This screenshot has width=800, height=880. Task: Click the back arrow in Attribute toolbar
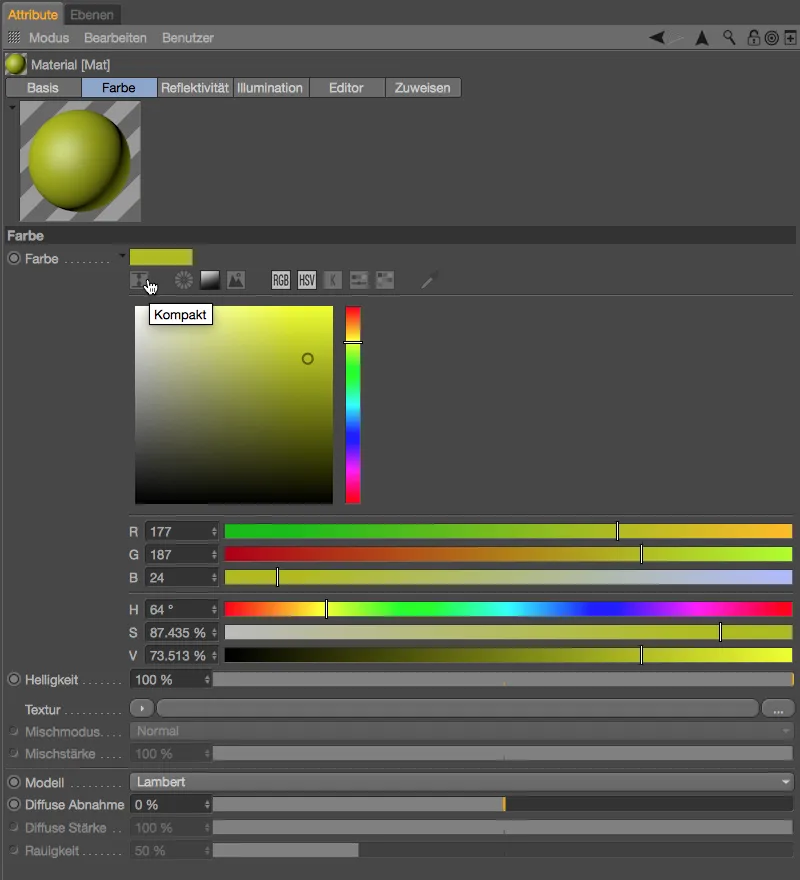point(657,38)
